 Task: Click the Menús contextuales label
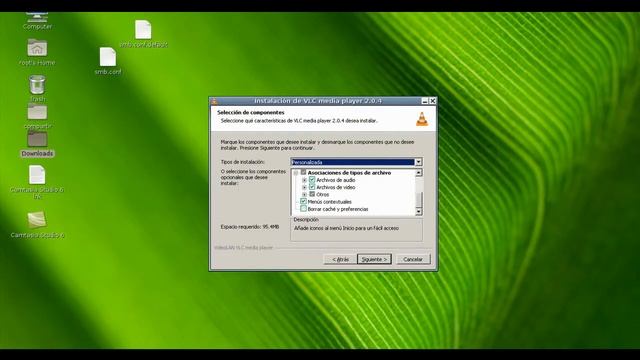pos(329,202)
